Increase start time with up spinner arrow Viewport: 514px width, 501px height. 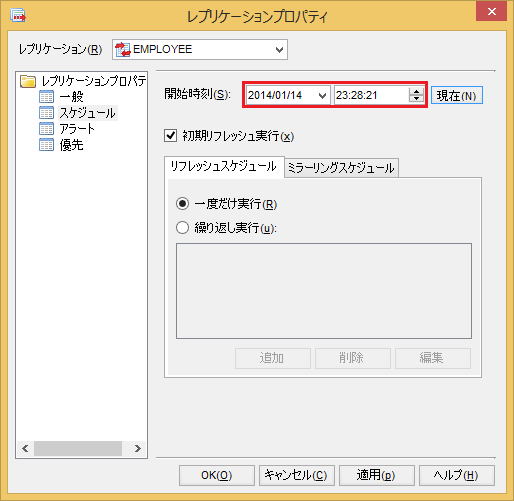pyautogui.click(x=416, y=92)
